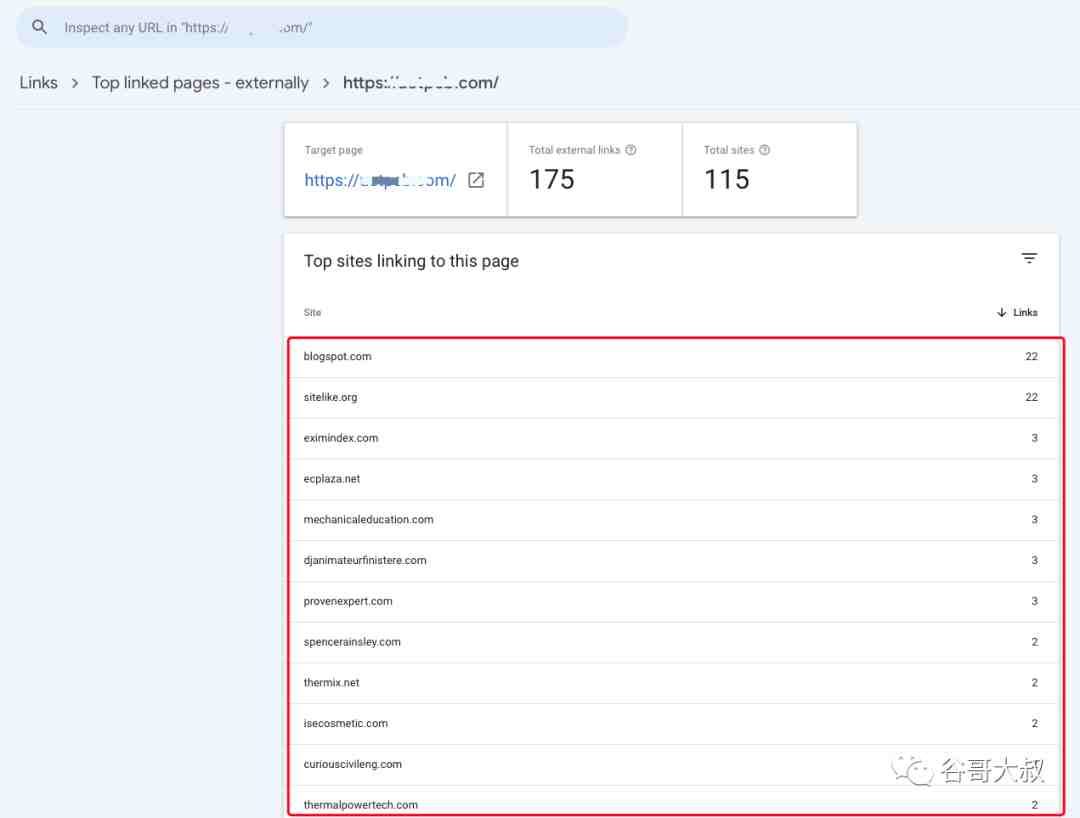Go back to Links breadcrumb
The height and width of the screenshot is (818, 1080).
pos(39,83)
